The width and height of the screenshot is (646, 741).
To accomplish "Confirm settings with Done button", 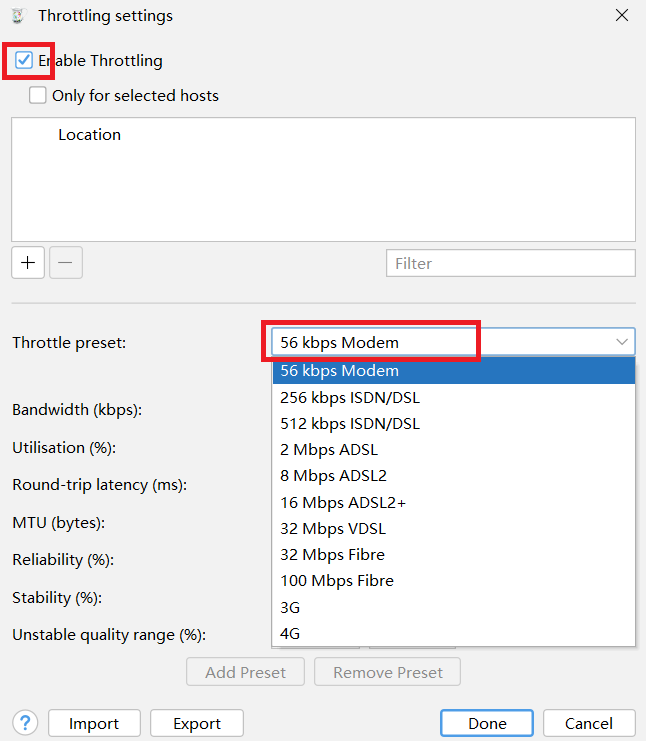I will pos(487,723).
